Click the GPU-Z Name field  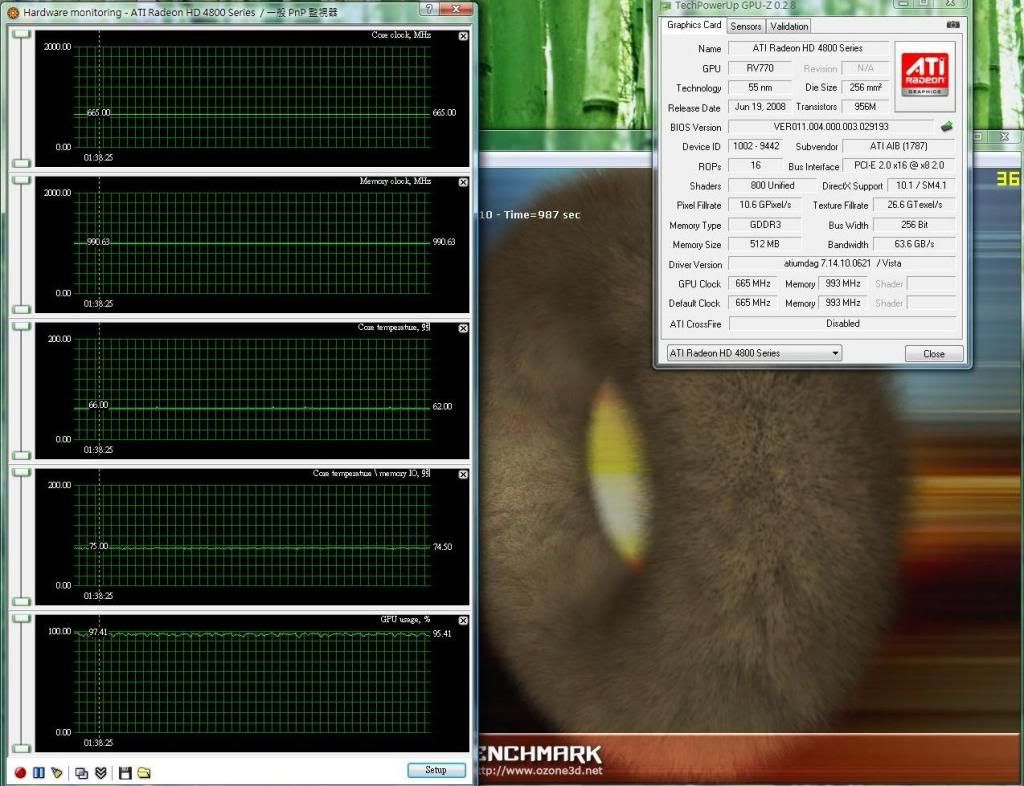[808, 48]
